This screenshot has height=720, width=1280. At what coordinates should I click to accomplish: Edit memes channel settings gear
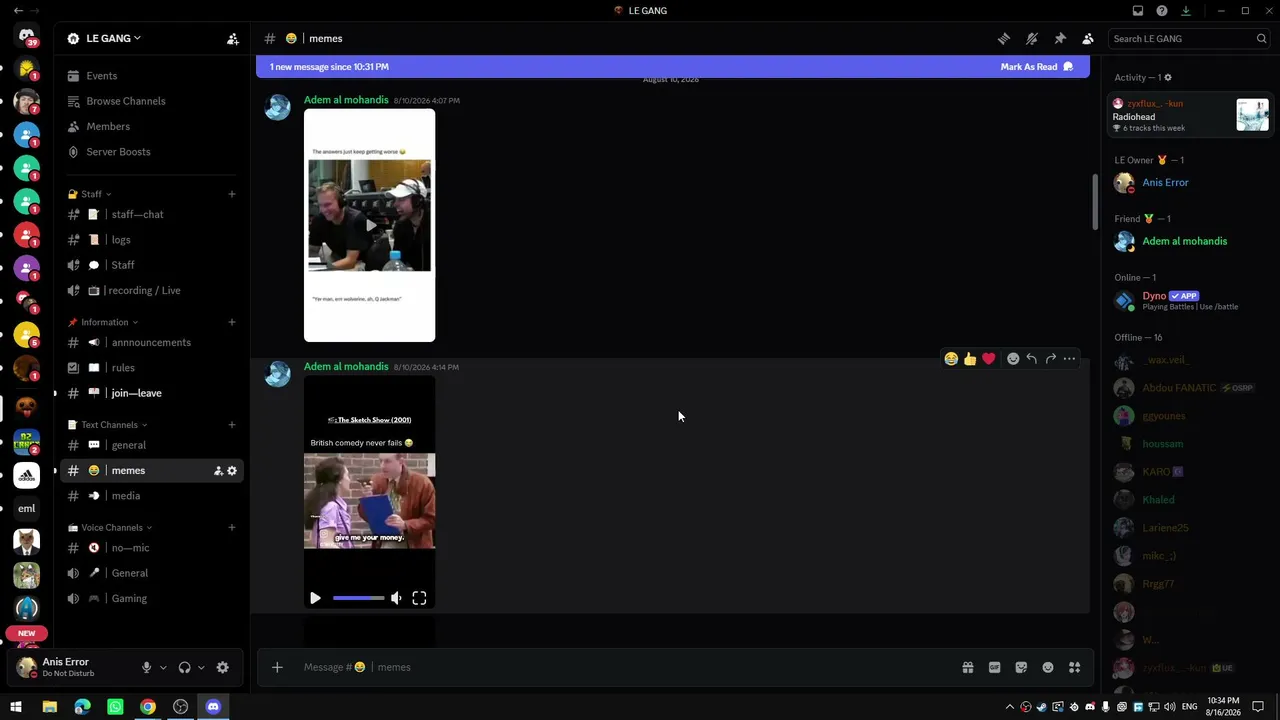point(232,471)
